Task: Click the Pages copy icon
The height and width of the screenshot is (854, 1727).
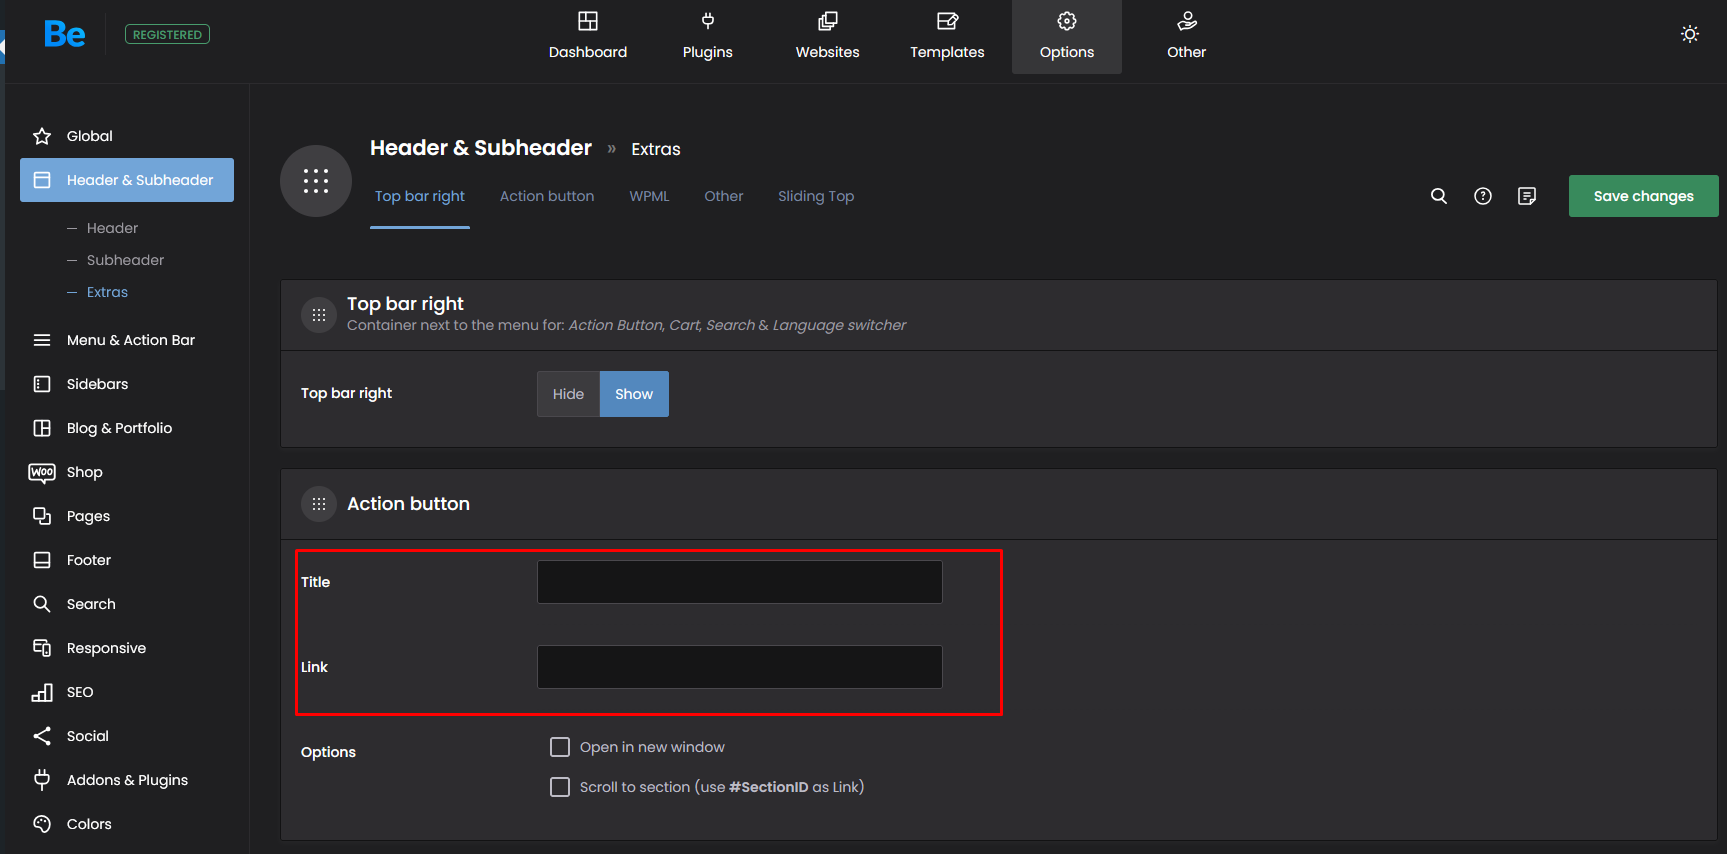Action: point(42,516)
